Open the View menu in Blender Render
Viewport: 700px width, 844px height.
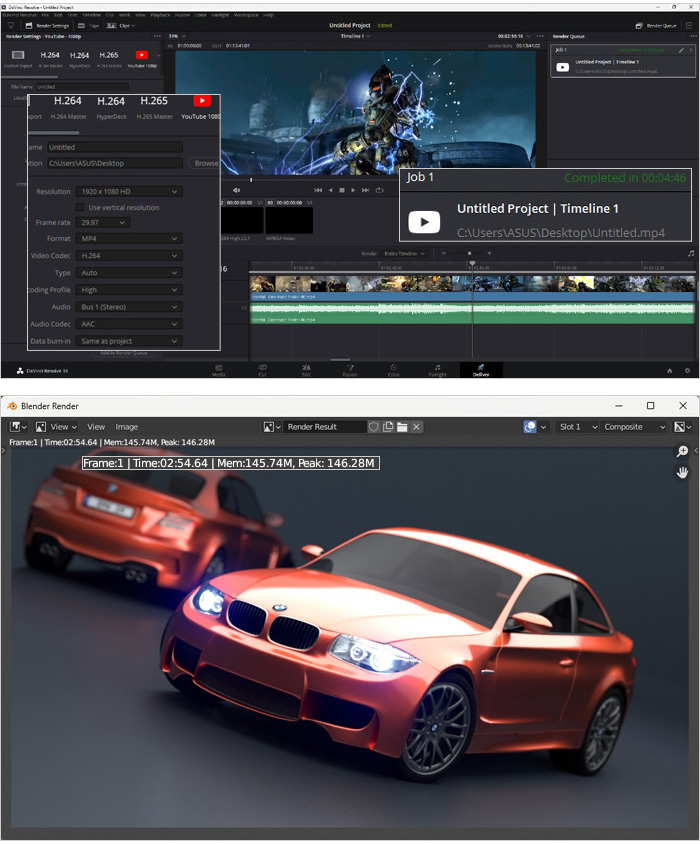96,427
